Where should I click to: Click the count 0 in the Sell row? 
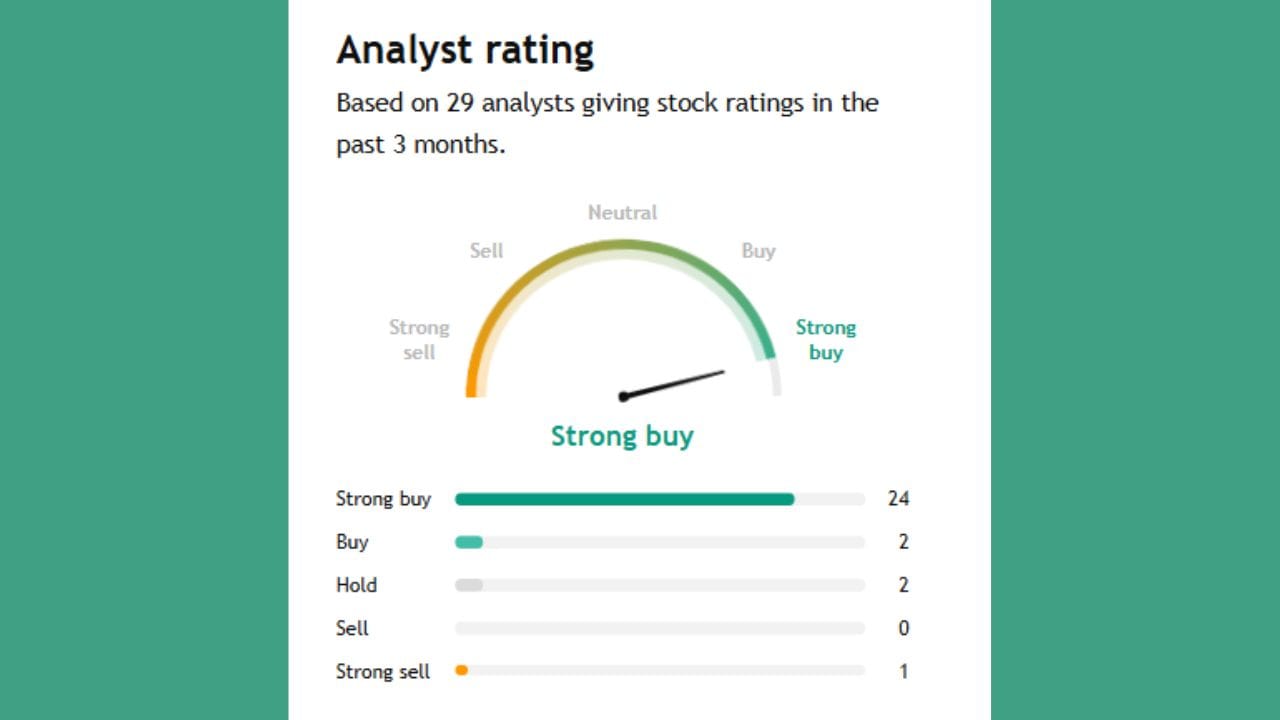pyautogui.click(x=903, y=628)
